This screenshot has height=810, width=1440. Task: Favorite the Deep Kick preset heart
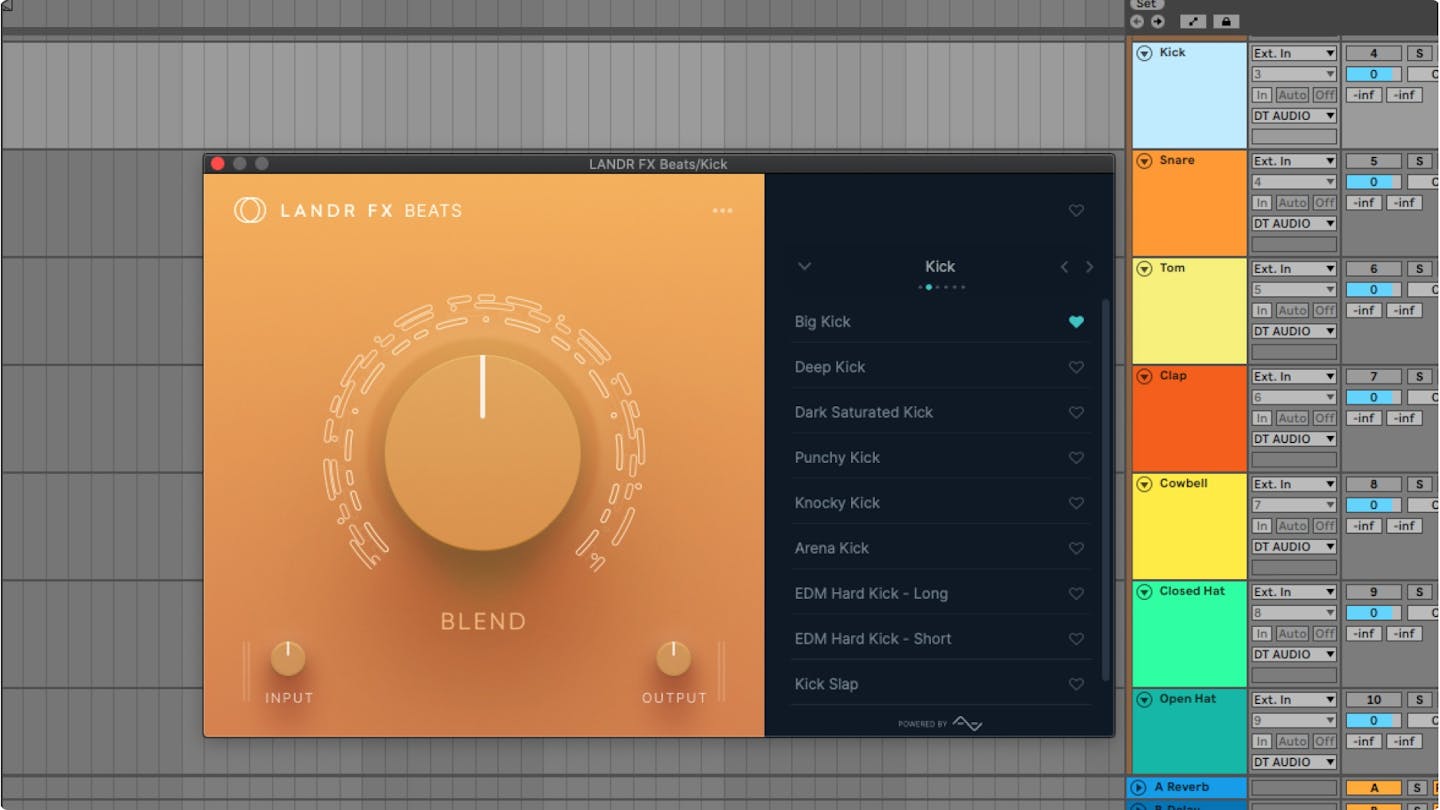pos(1076,367)
